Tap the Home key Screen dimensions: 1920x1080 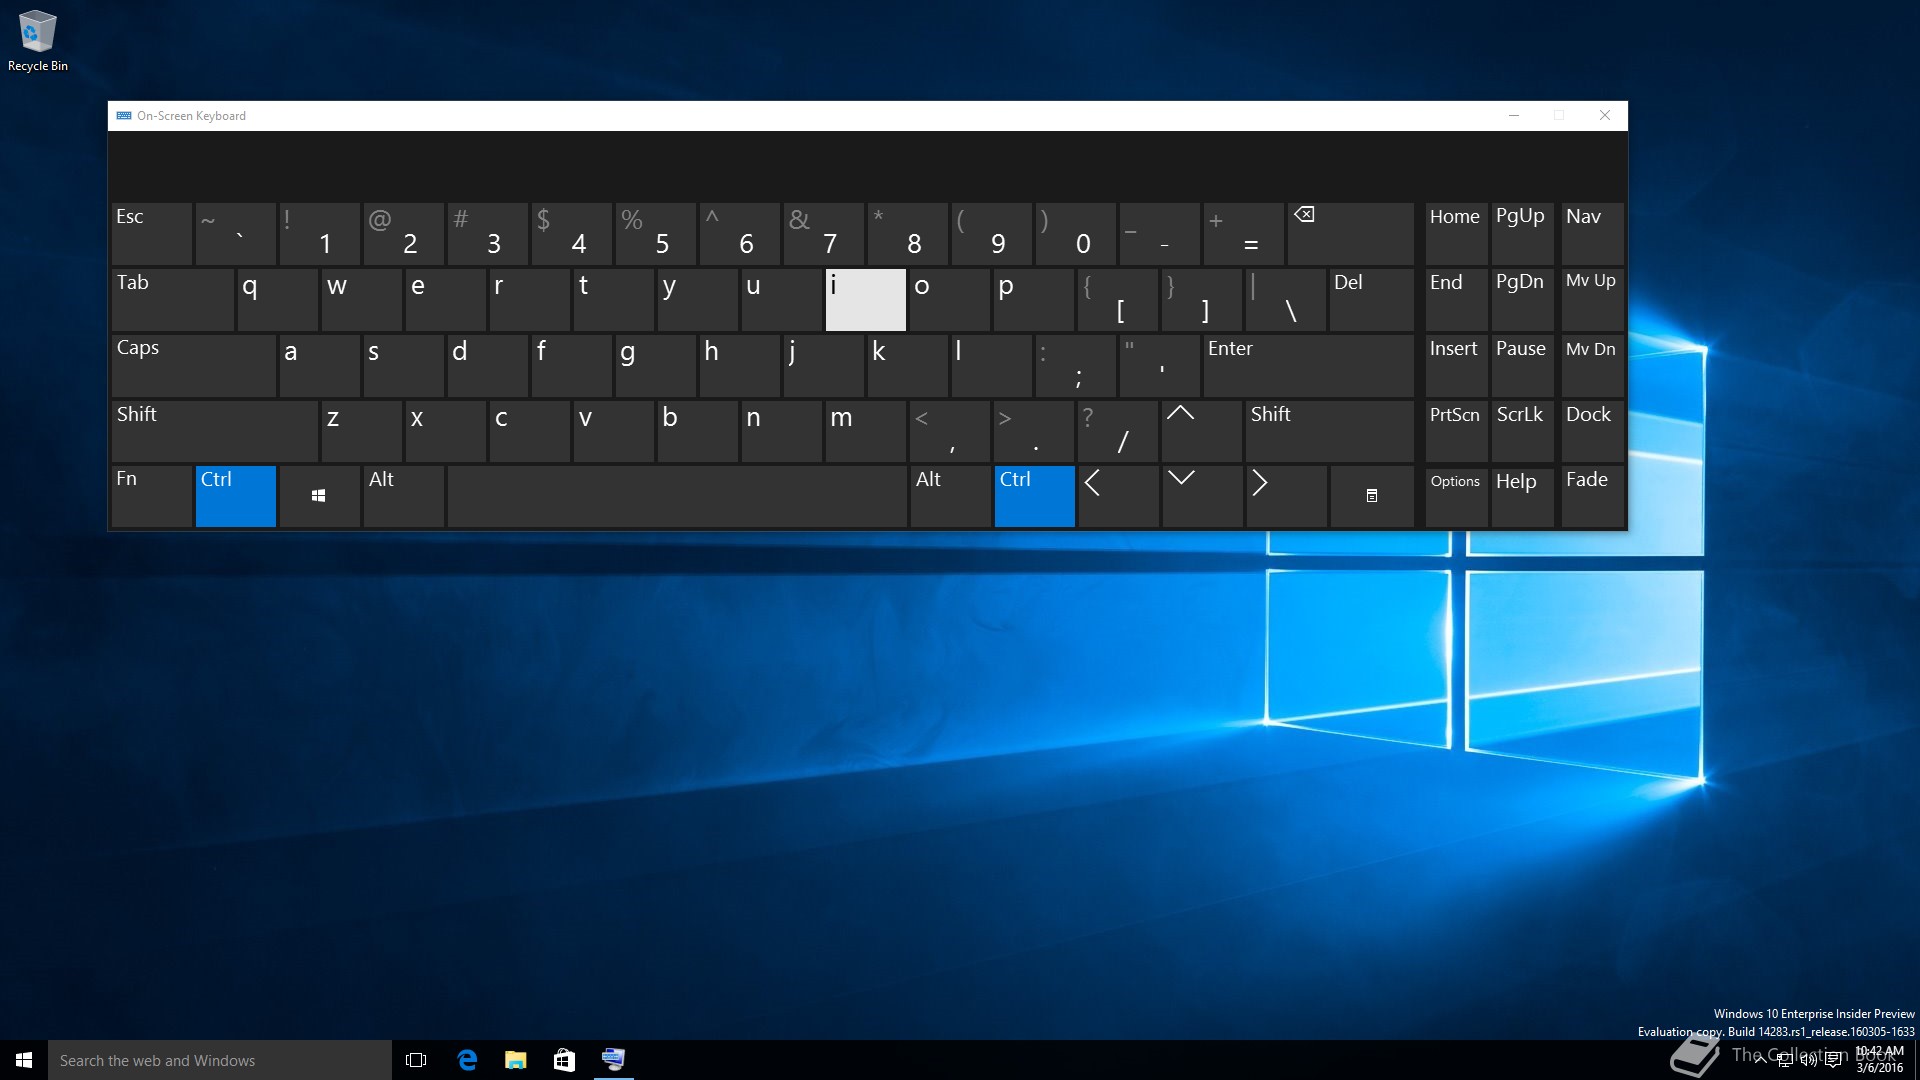pyautogui.click(x=1456, y=233)
